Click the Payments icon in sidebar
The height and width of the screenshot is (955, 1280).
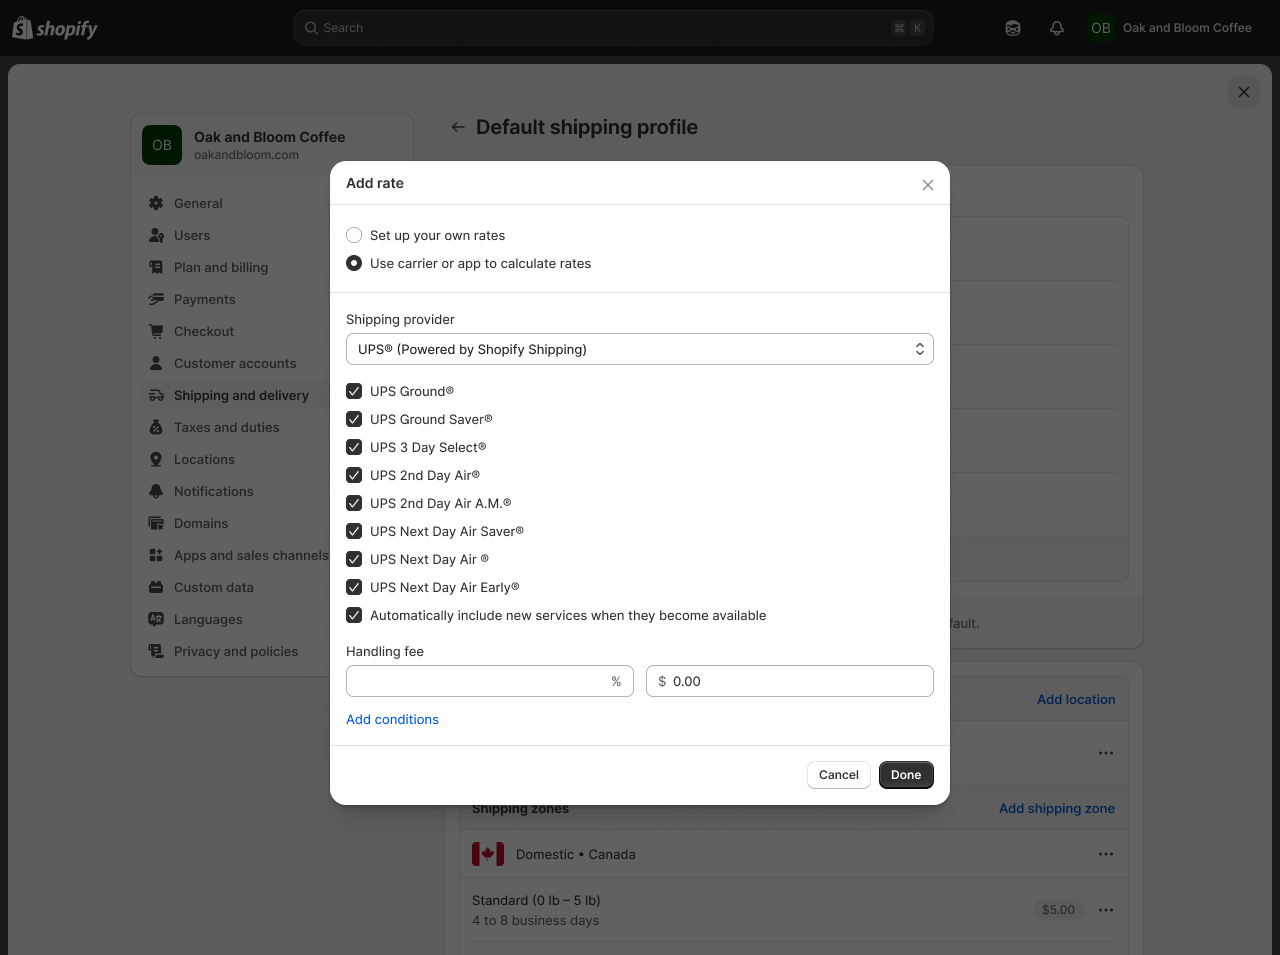156,299
